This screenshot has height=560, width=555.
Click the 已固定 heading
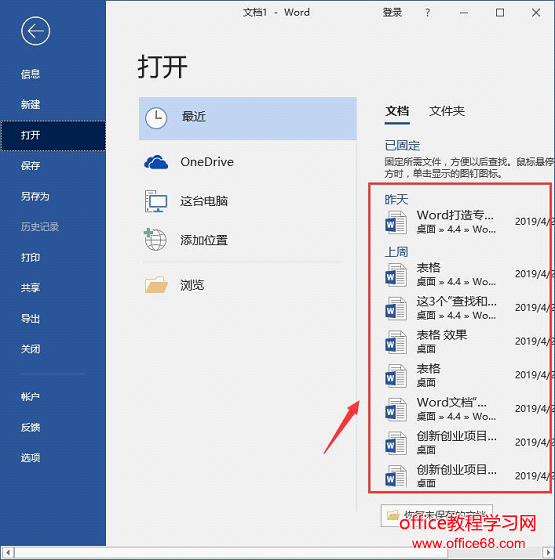402,146
